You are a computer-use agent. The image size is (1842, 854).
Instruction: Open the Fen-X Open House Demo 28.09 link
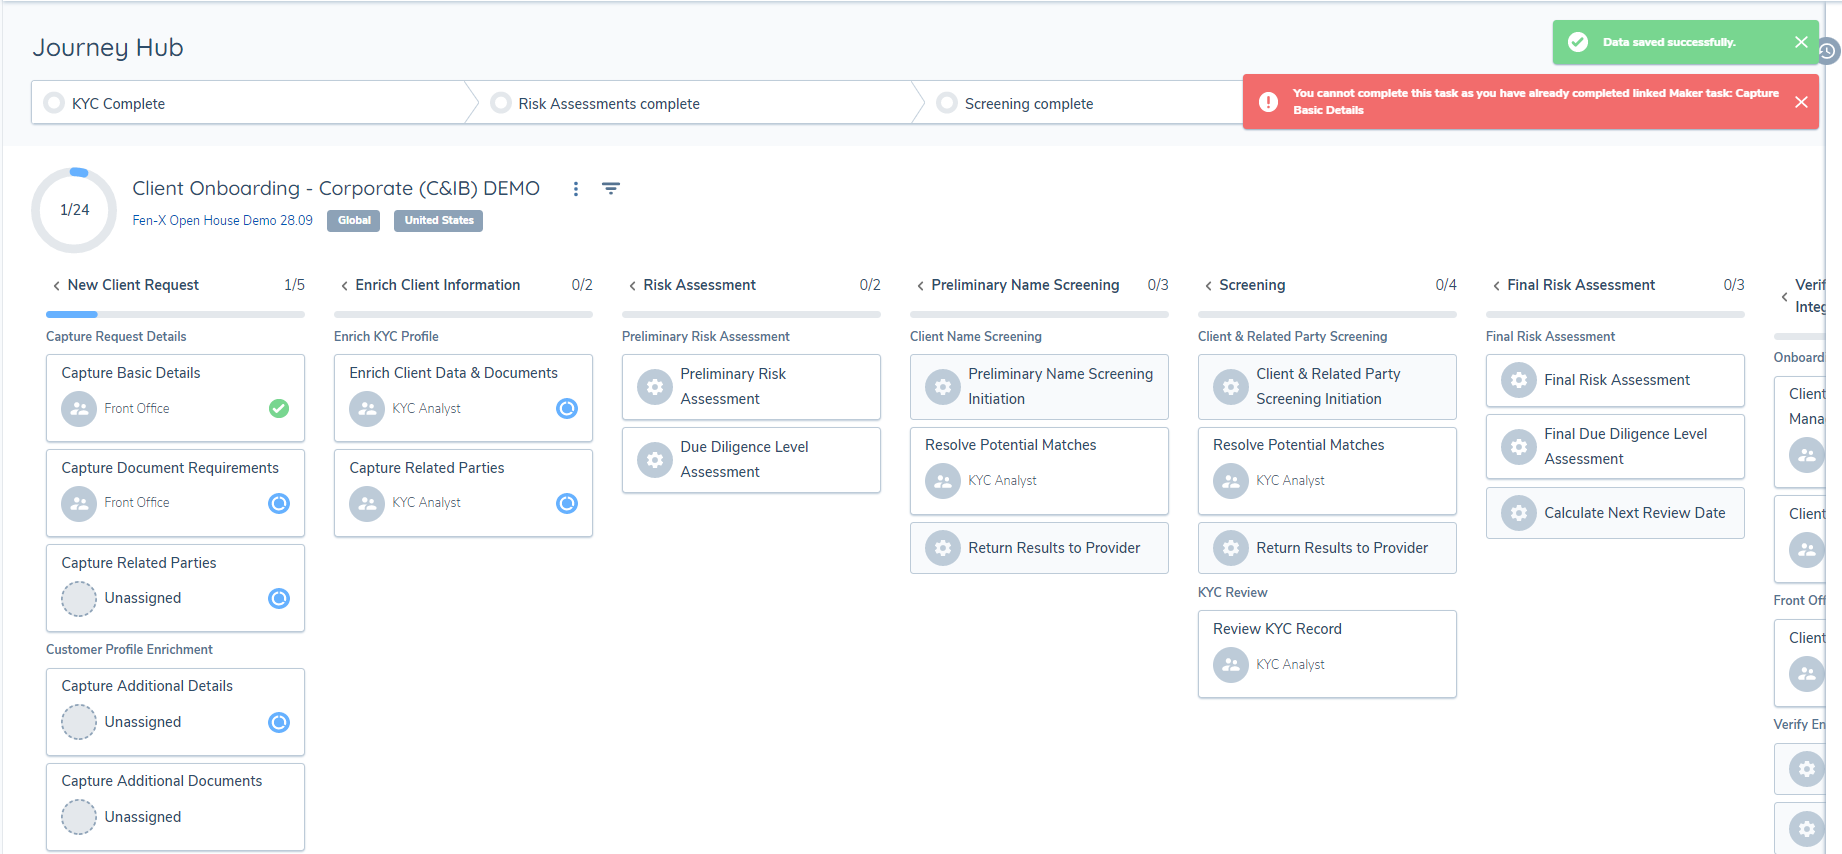[222, 221]
